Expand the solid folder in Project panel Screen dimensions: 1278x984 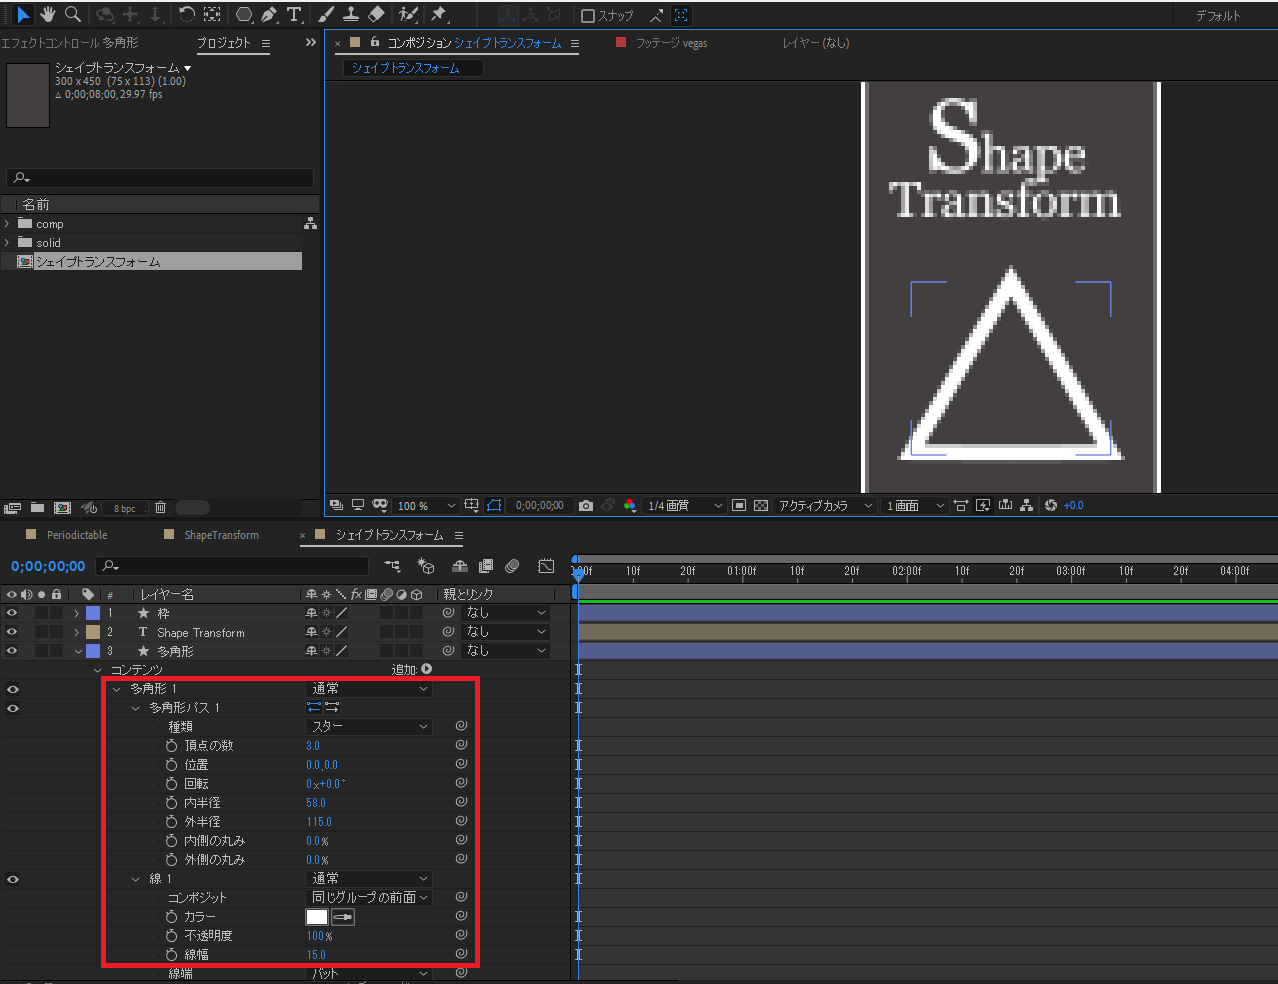(x=7, y=243)
